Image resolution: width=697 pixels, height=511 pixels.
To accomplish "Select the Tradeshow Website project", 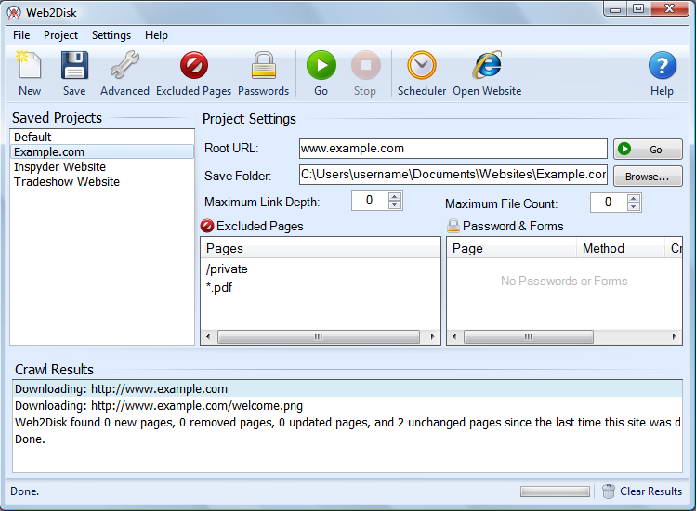I will (x=102, y=182).
